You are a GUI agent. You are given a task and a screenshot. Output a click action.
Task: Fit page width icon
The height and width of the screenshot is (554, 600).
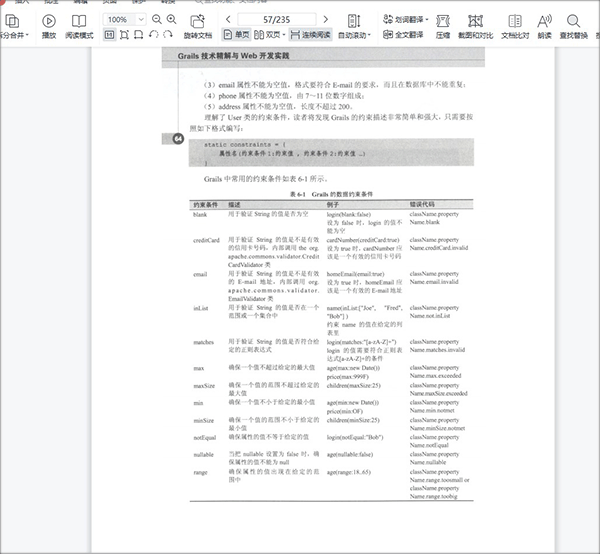(x=139, y=35)
